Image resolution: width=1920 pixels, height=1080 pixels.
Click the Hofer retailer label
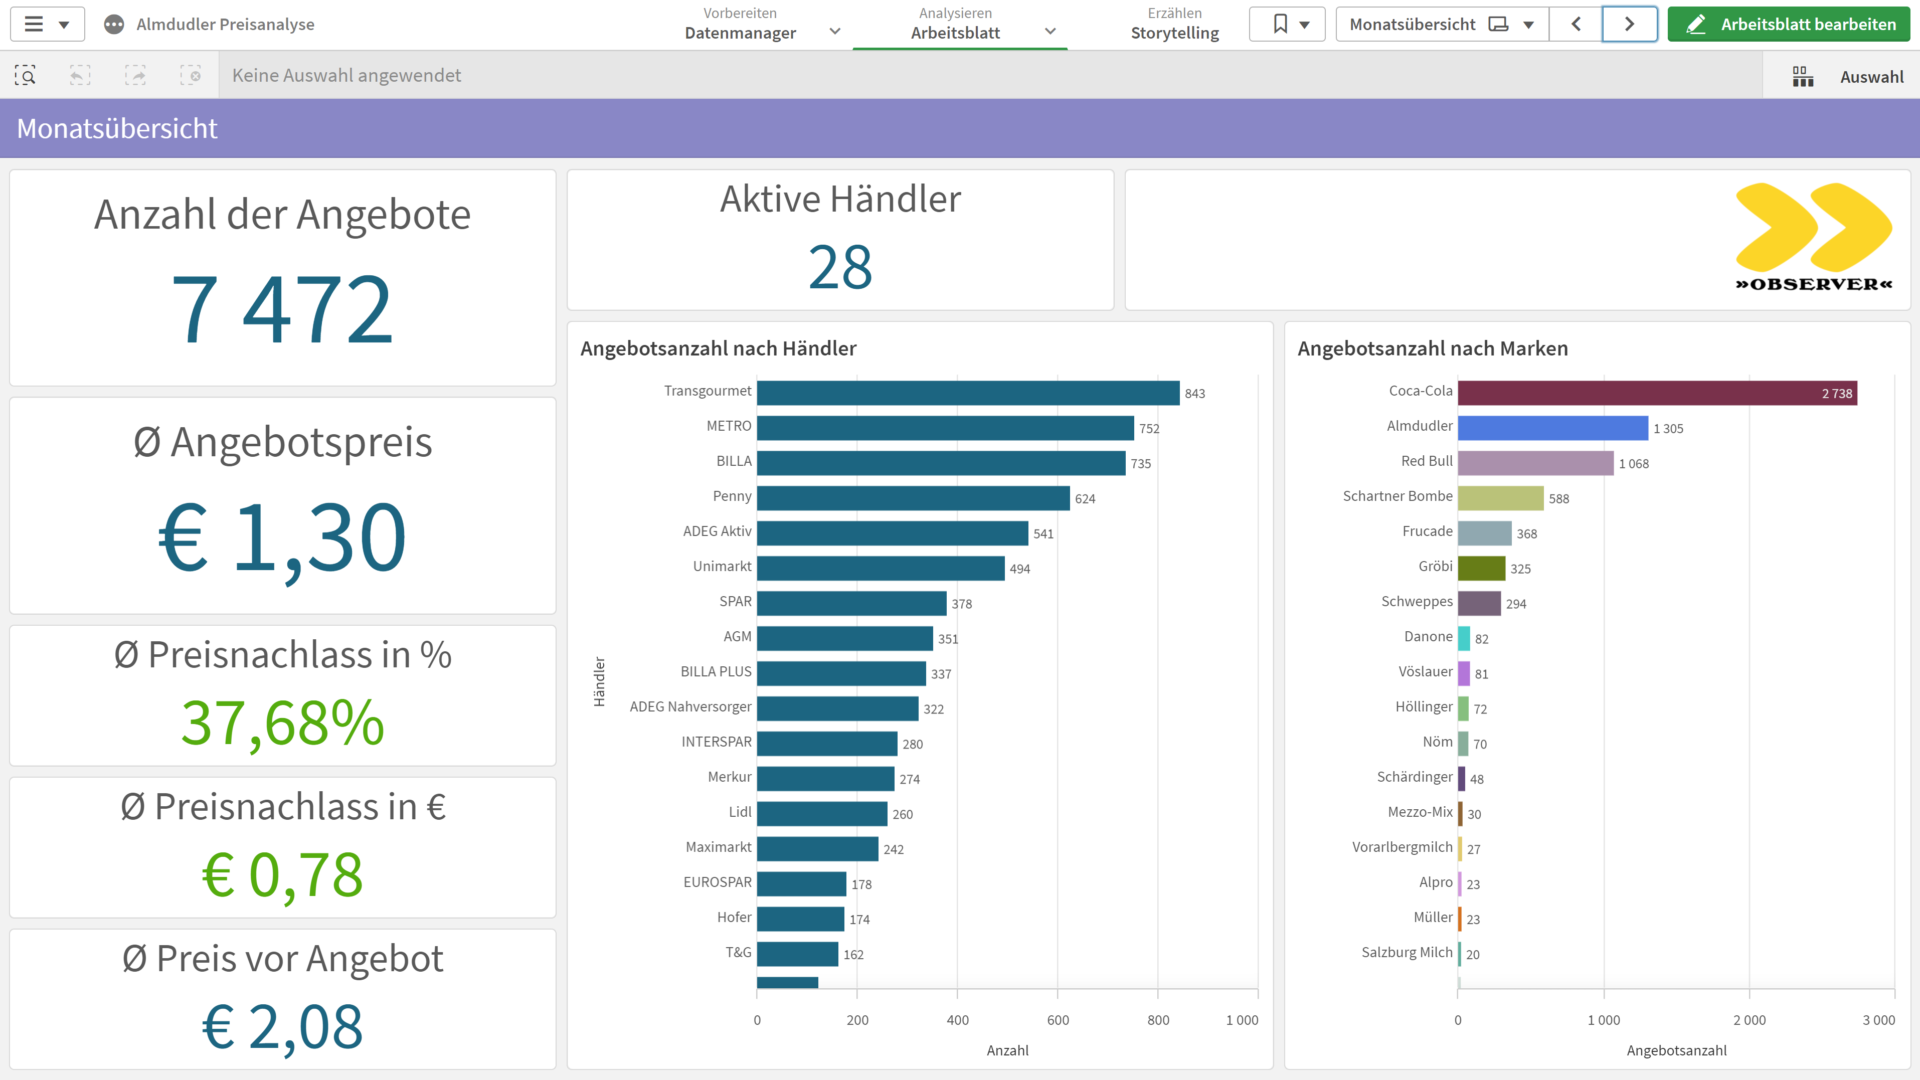(734, 917)
